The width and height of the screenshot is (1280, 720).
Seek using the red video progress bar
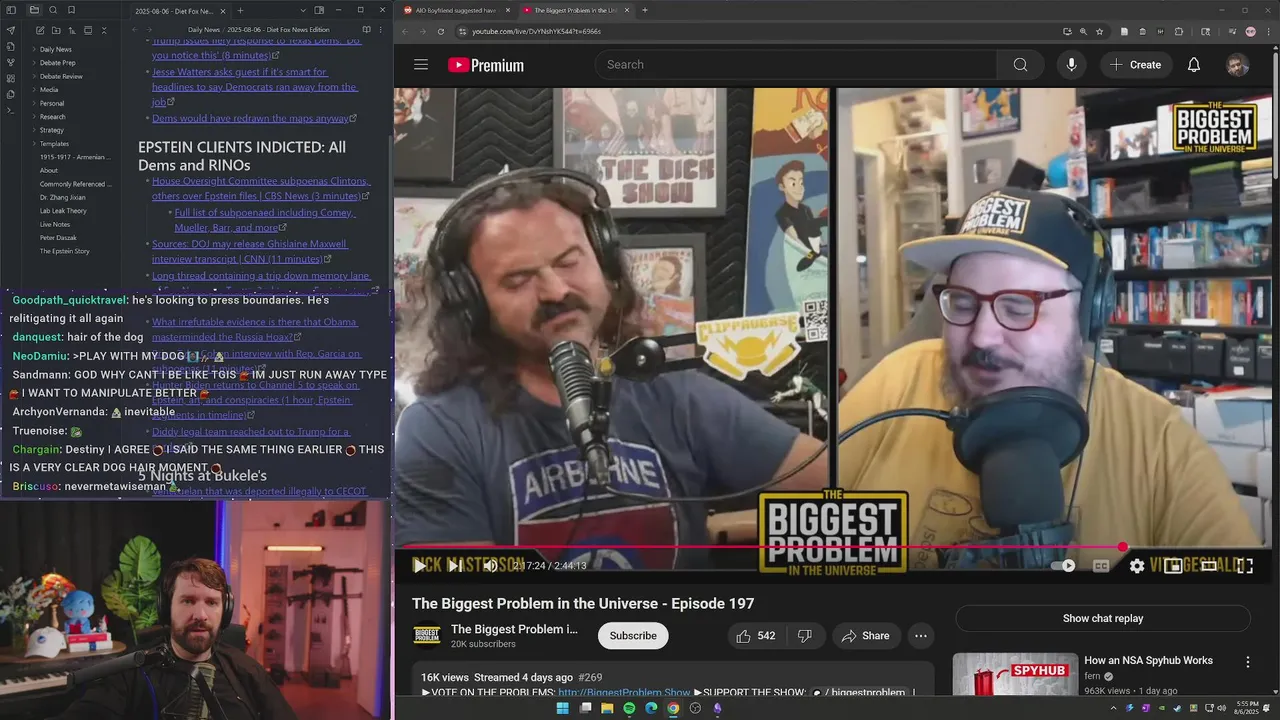coord(832,548)
